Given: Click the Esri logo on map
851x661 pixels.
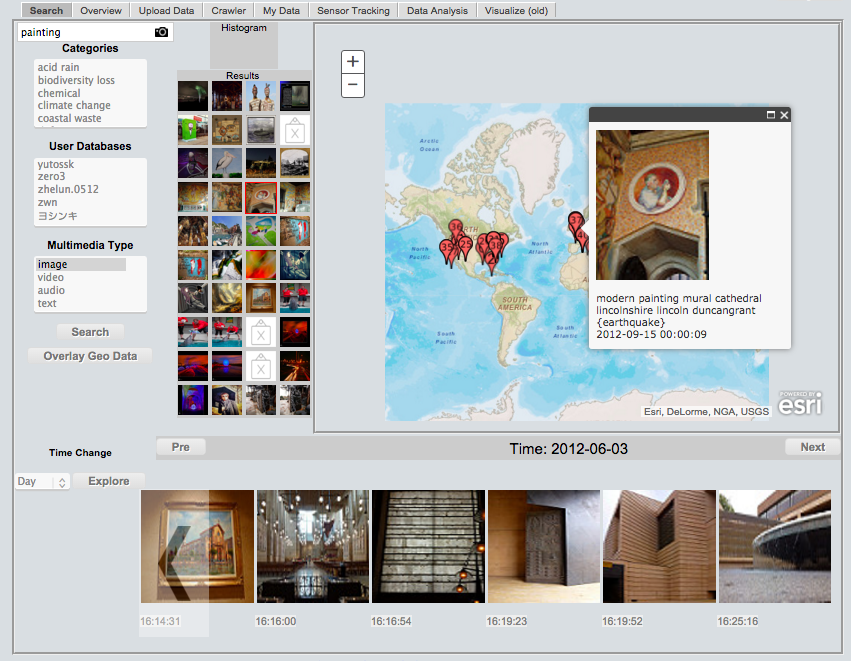Looking at the screenshot, I should point(800,403).
